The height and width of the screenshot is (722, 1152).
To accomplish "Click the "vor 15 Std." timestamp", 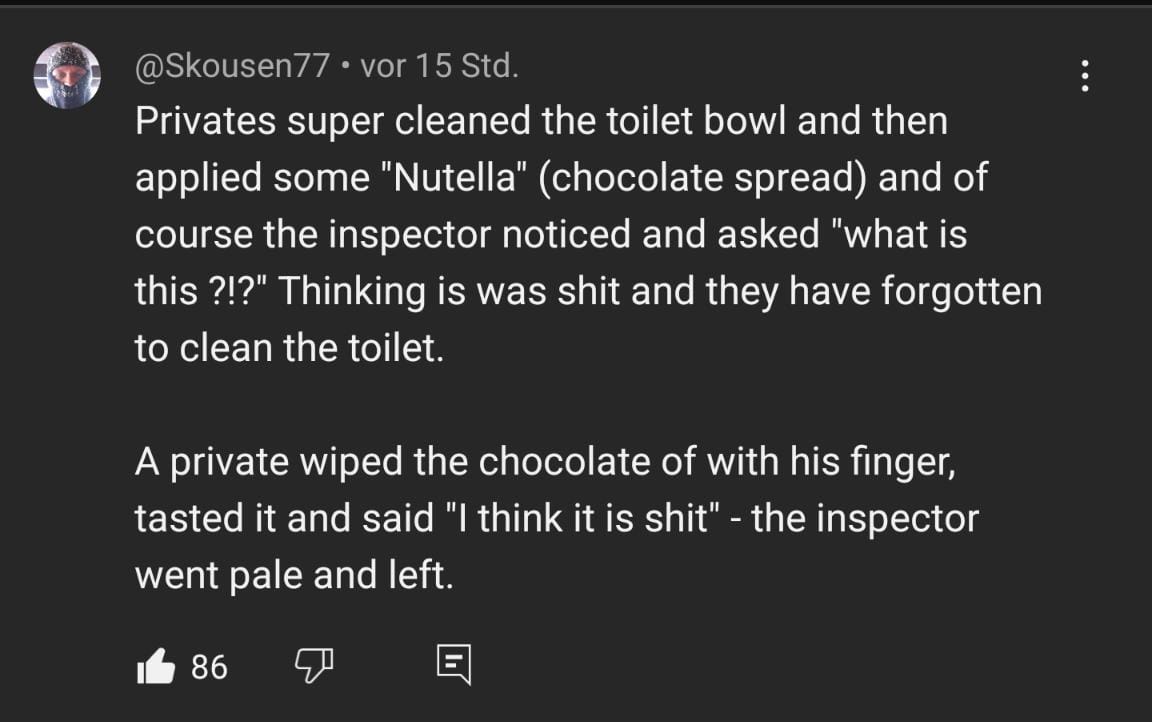I will point(439,66).
